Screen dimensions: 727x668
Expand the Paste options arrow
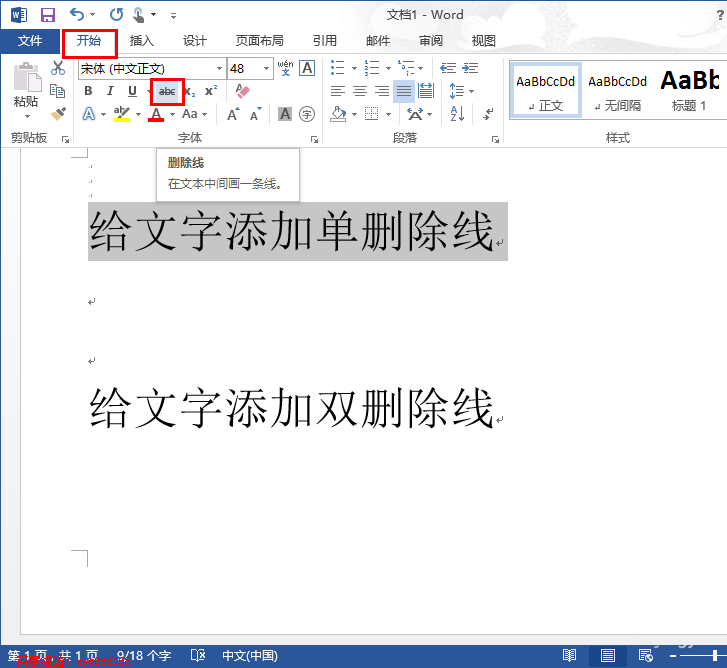coord(27,116)
